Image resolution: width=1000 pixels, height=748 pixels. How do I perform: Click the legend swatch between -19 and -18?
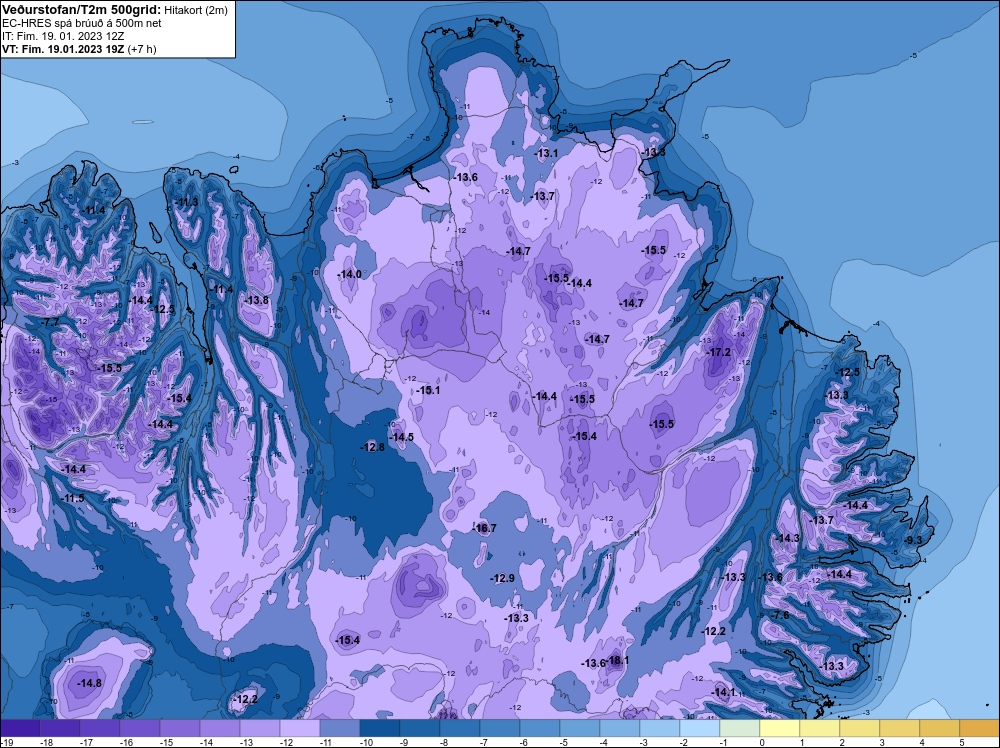[x=20, y=728]
